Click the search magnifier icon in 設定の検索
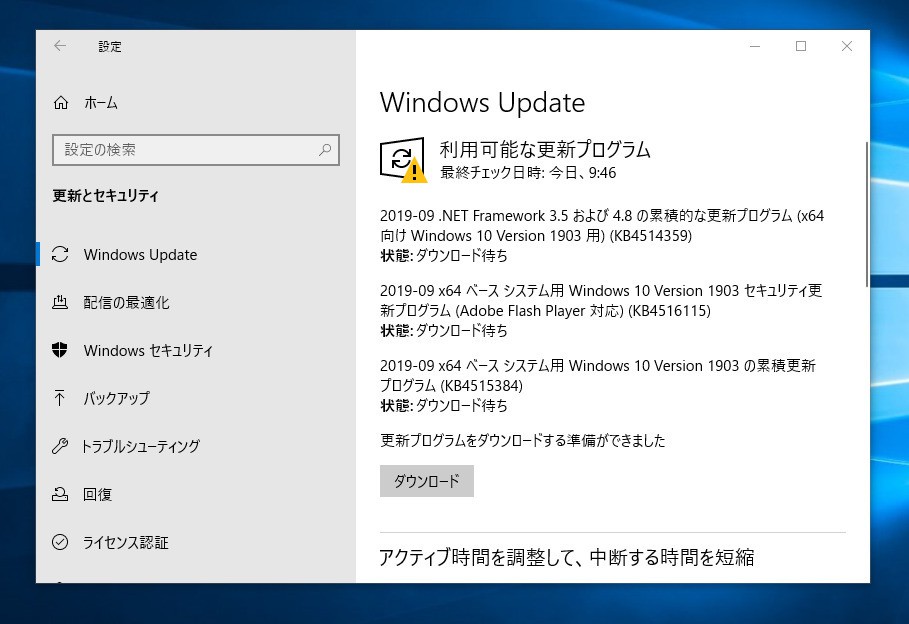The width and height of the screenshot is (909, 624). coord(325,150)
